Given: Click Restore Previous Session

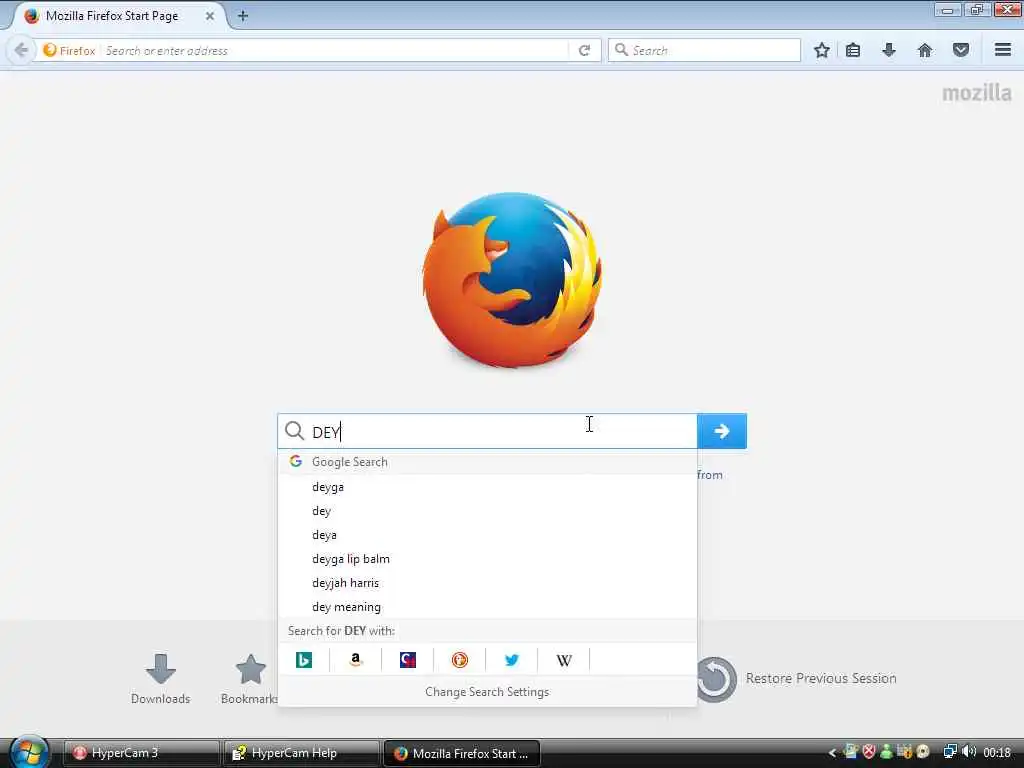Looking at the screenshot, I should click(x=797, y=679).
